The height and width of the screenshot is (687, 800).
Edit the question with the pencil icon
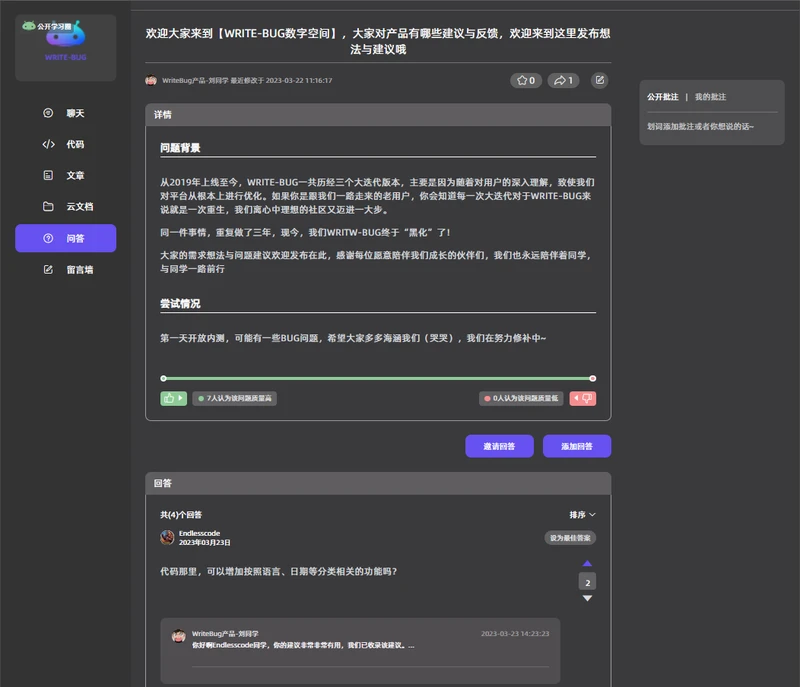coord(599,80)
